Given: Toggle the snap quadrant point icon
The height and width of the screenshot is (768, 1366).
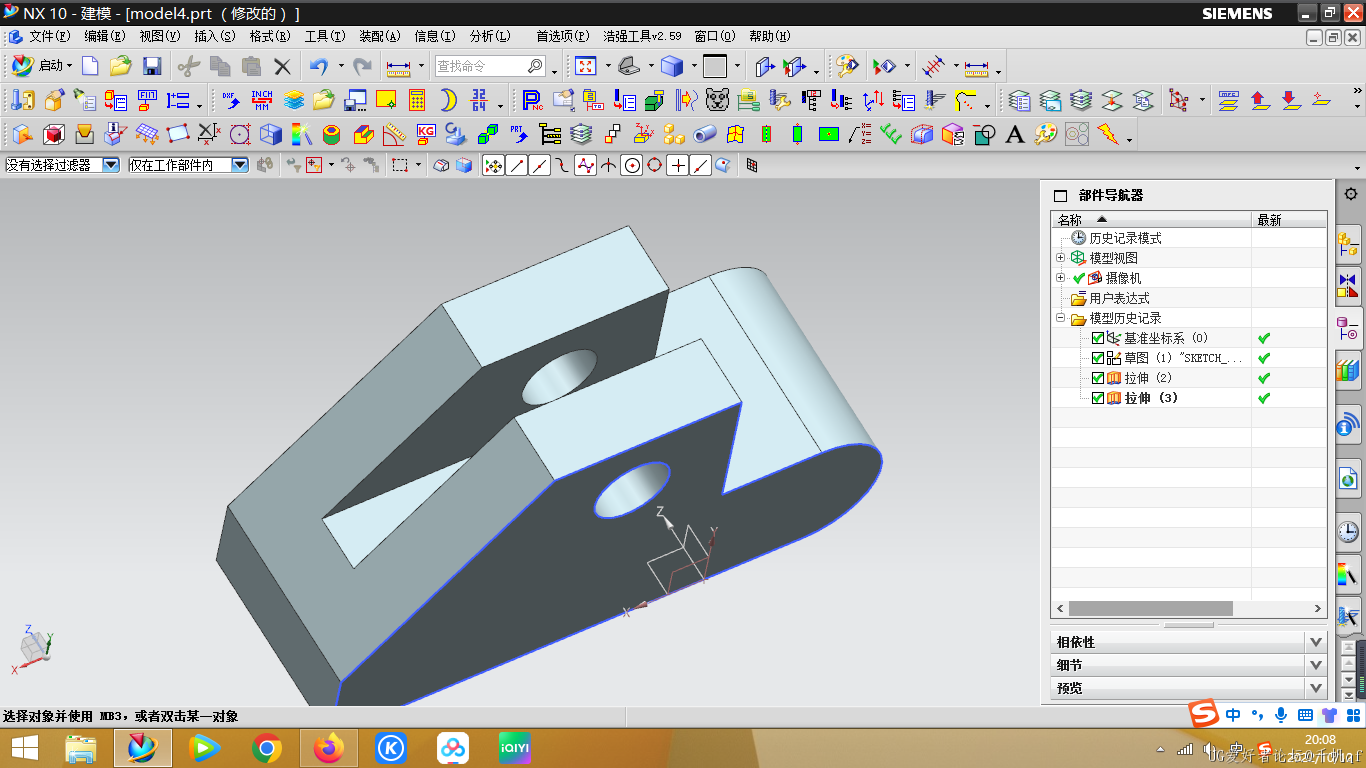Looking at the screenshot, I should coord(654,166).
